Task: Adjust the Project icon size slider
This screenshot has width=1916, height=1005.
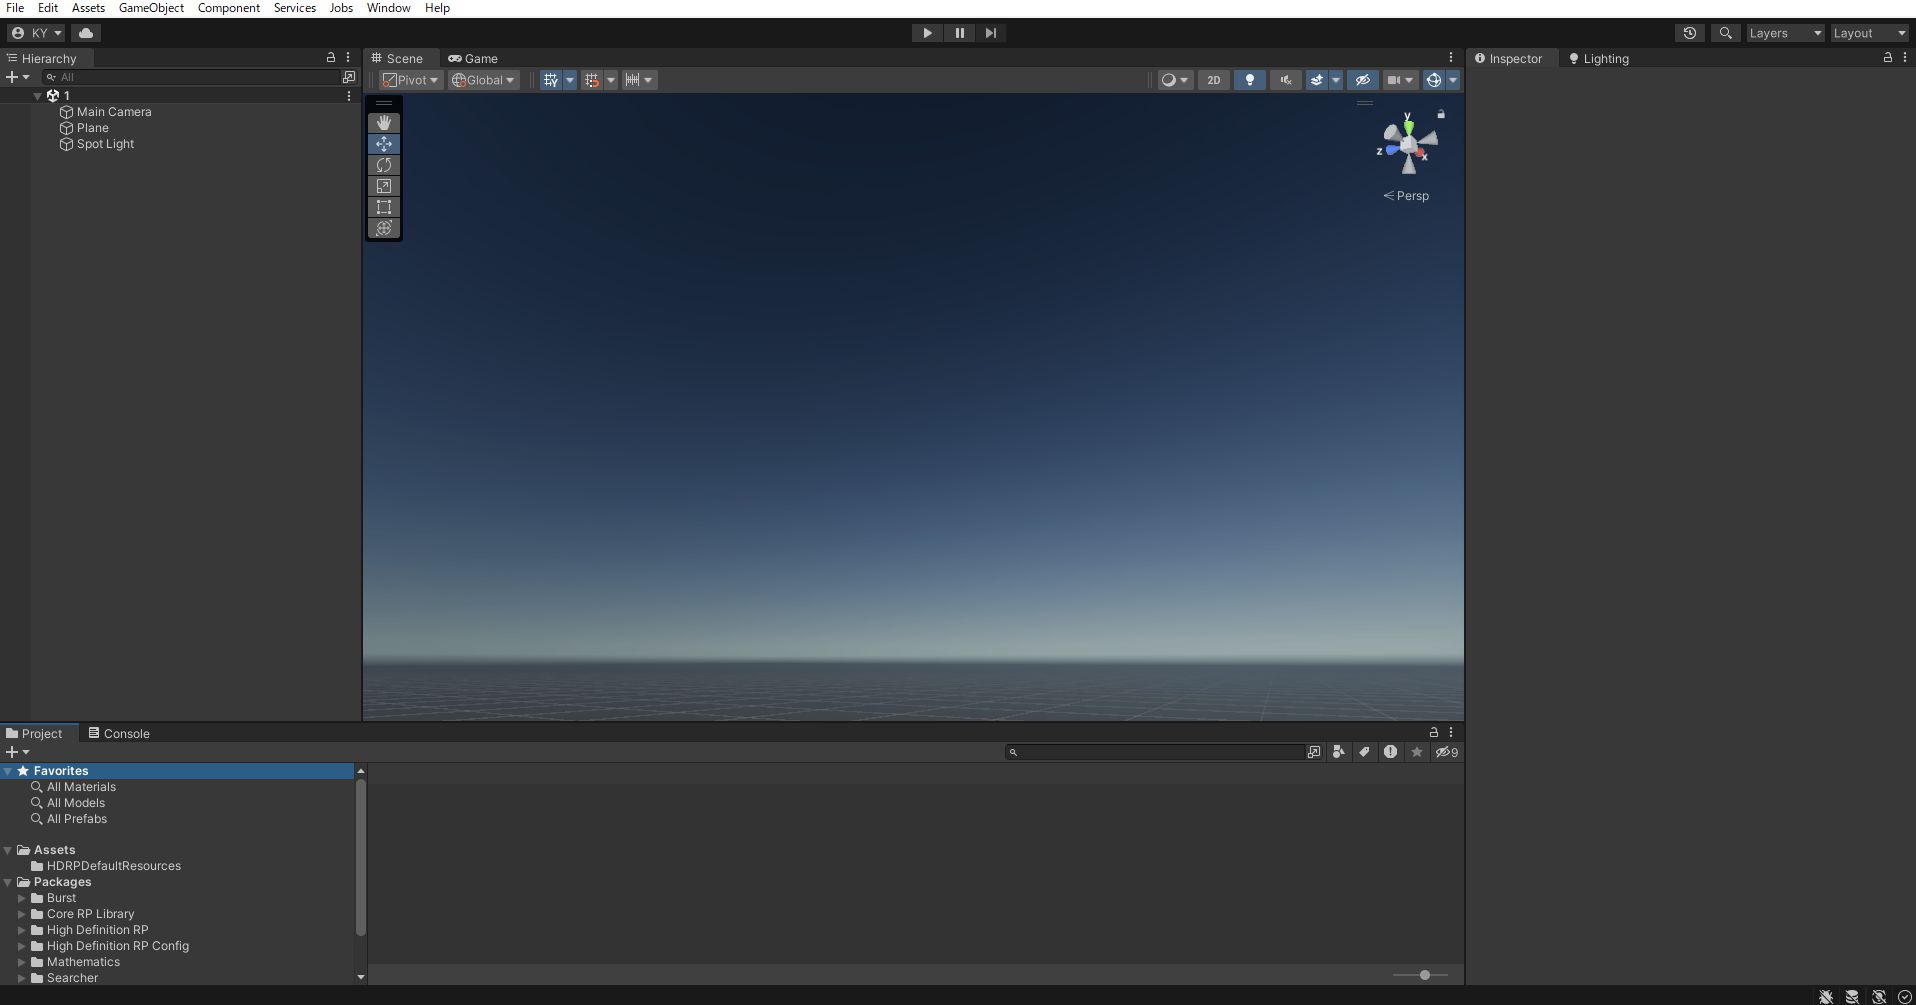Action: pos(1424,974)
